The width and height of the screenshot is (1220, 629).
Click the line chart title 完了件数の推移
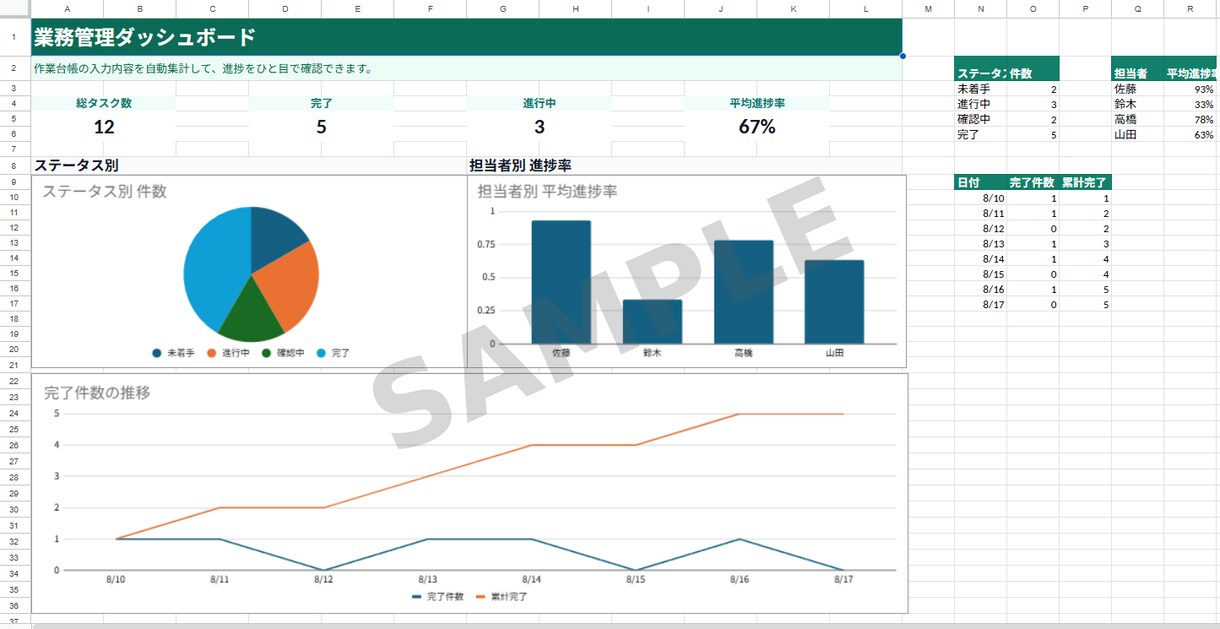point(97,393)
